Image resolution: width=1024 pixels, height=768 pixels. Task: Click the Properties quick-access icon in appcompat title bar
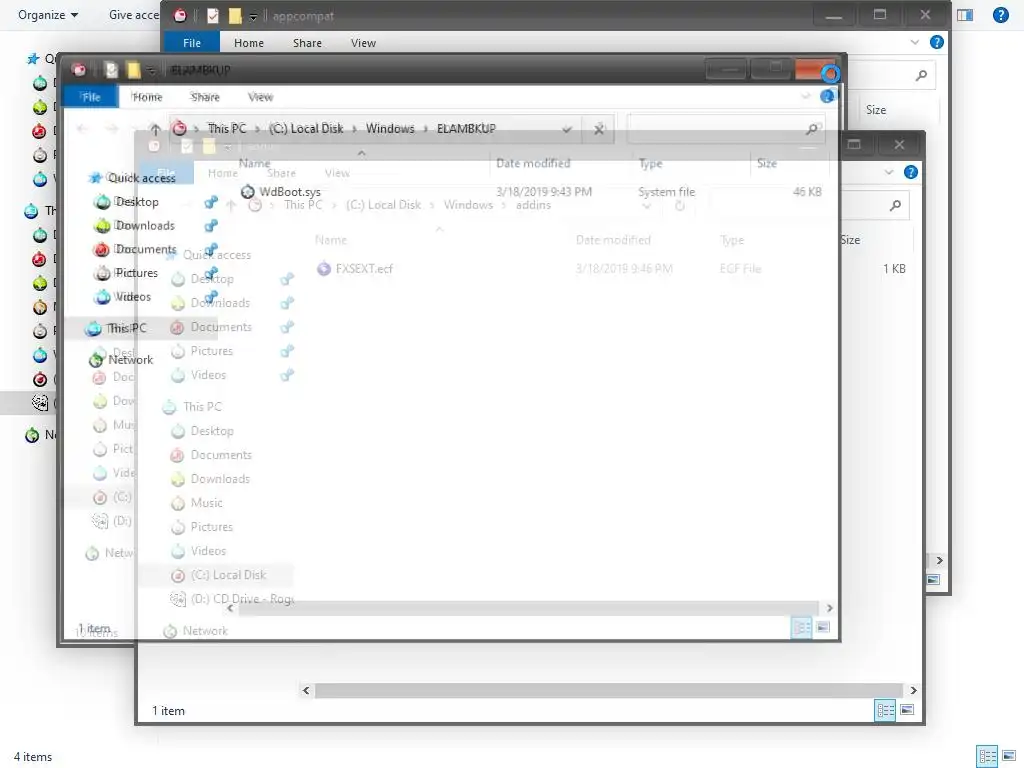point(213,16)
